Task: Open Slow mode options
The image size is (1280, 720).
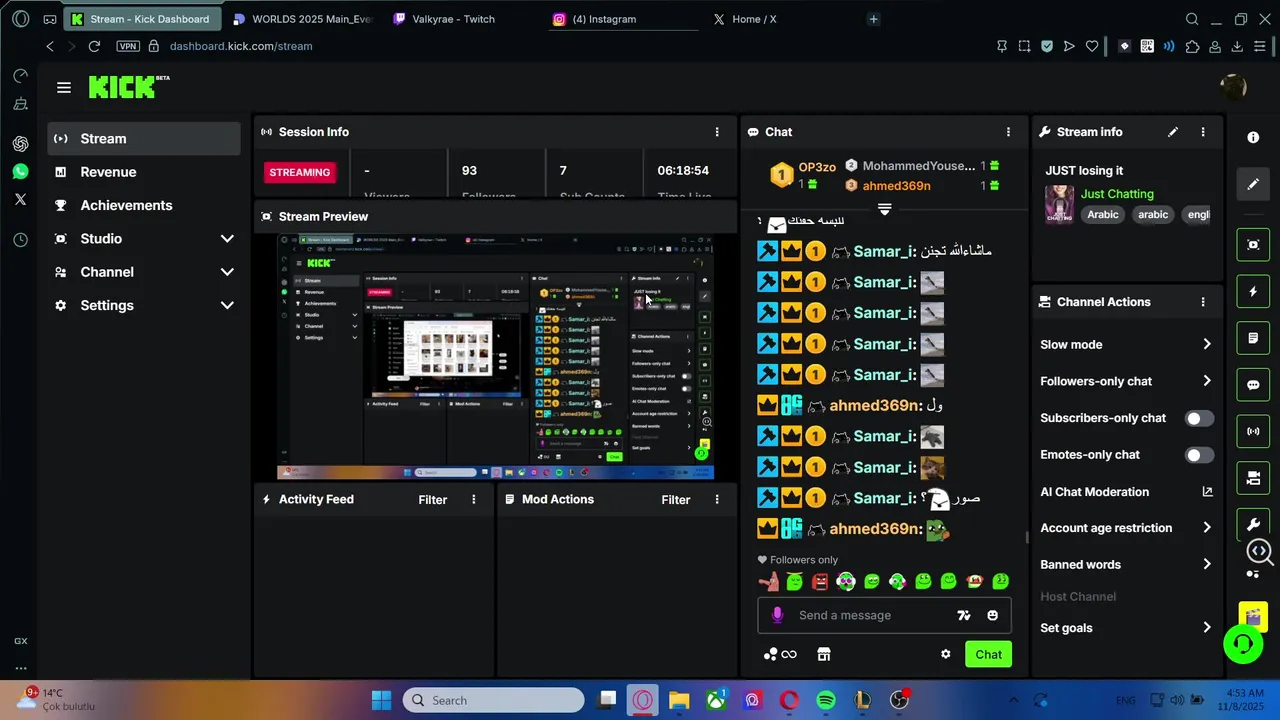Action: pos(1126,344)
